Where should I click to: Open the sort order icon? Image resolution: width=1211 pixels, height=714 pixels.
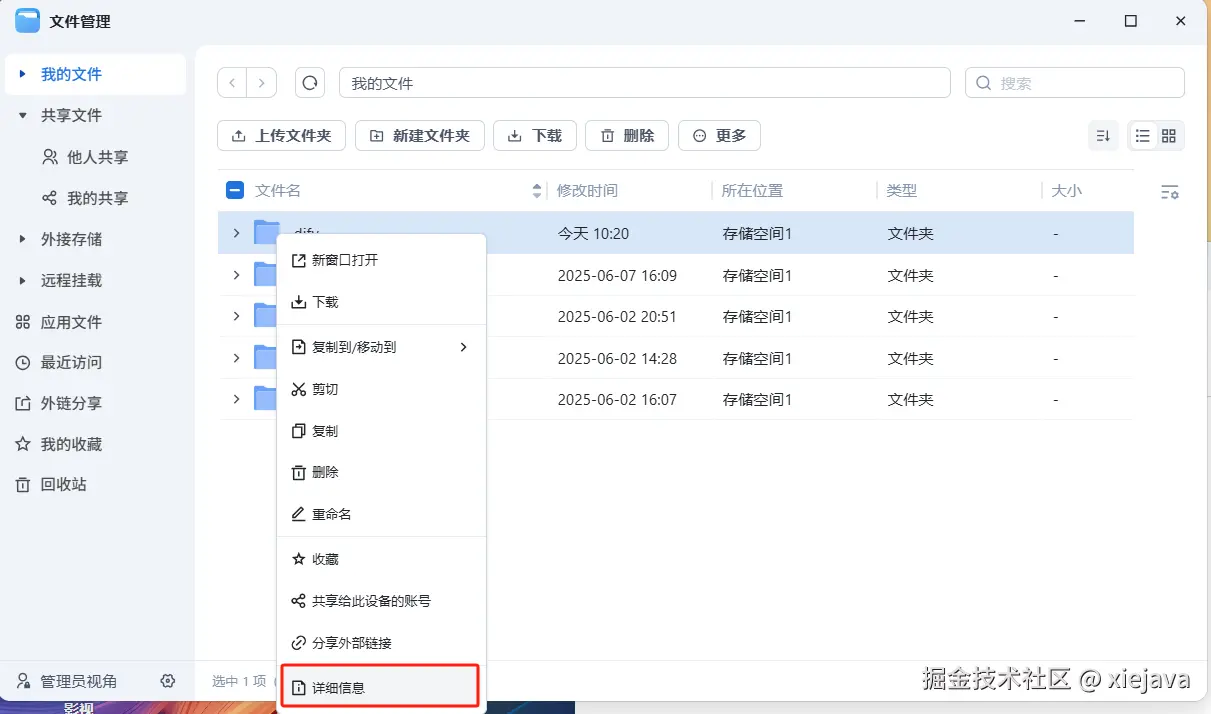pos(1103,135)
